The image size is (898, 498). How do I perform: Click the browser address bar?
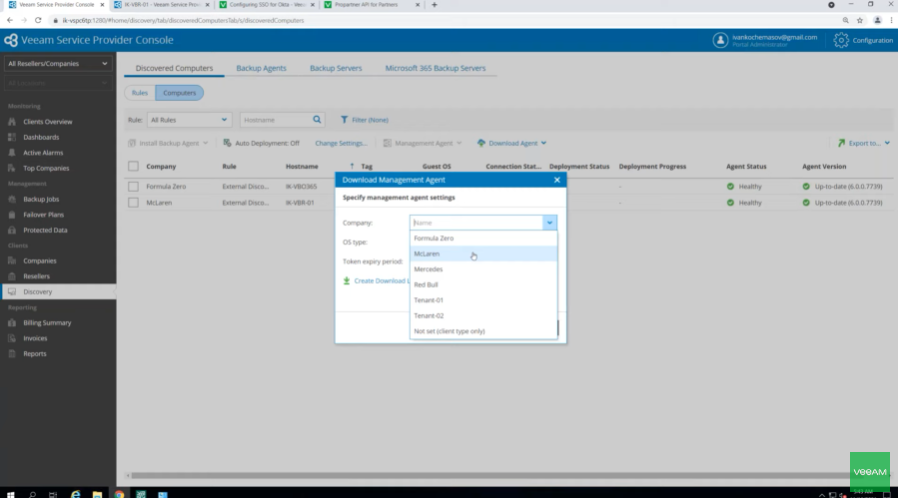(x=447, y=20)
